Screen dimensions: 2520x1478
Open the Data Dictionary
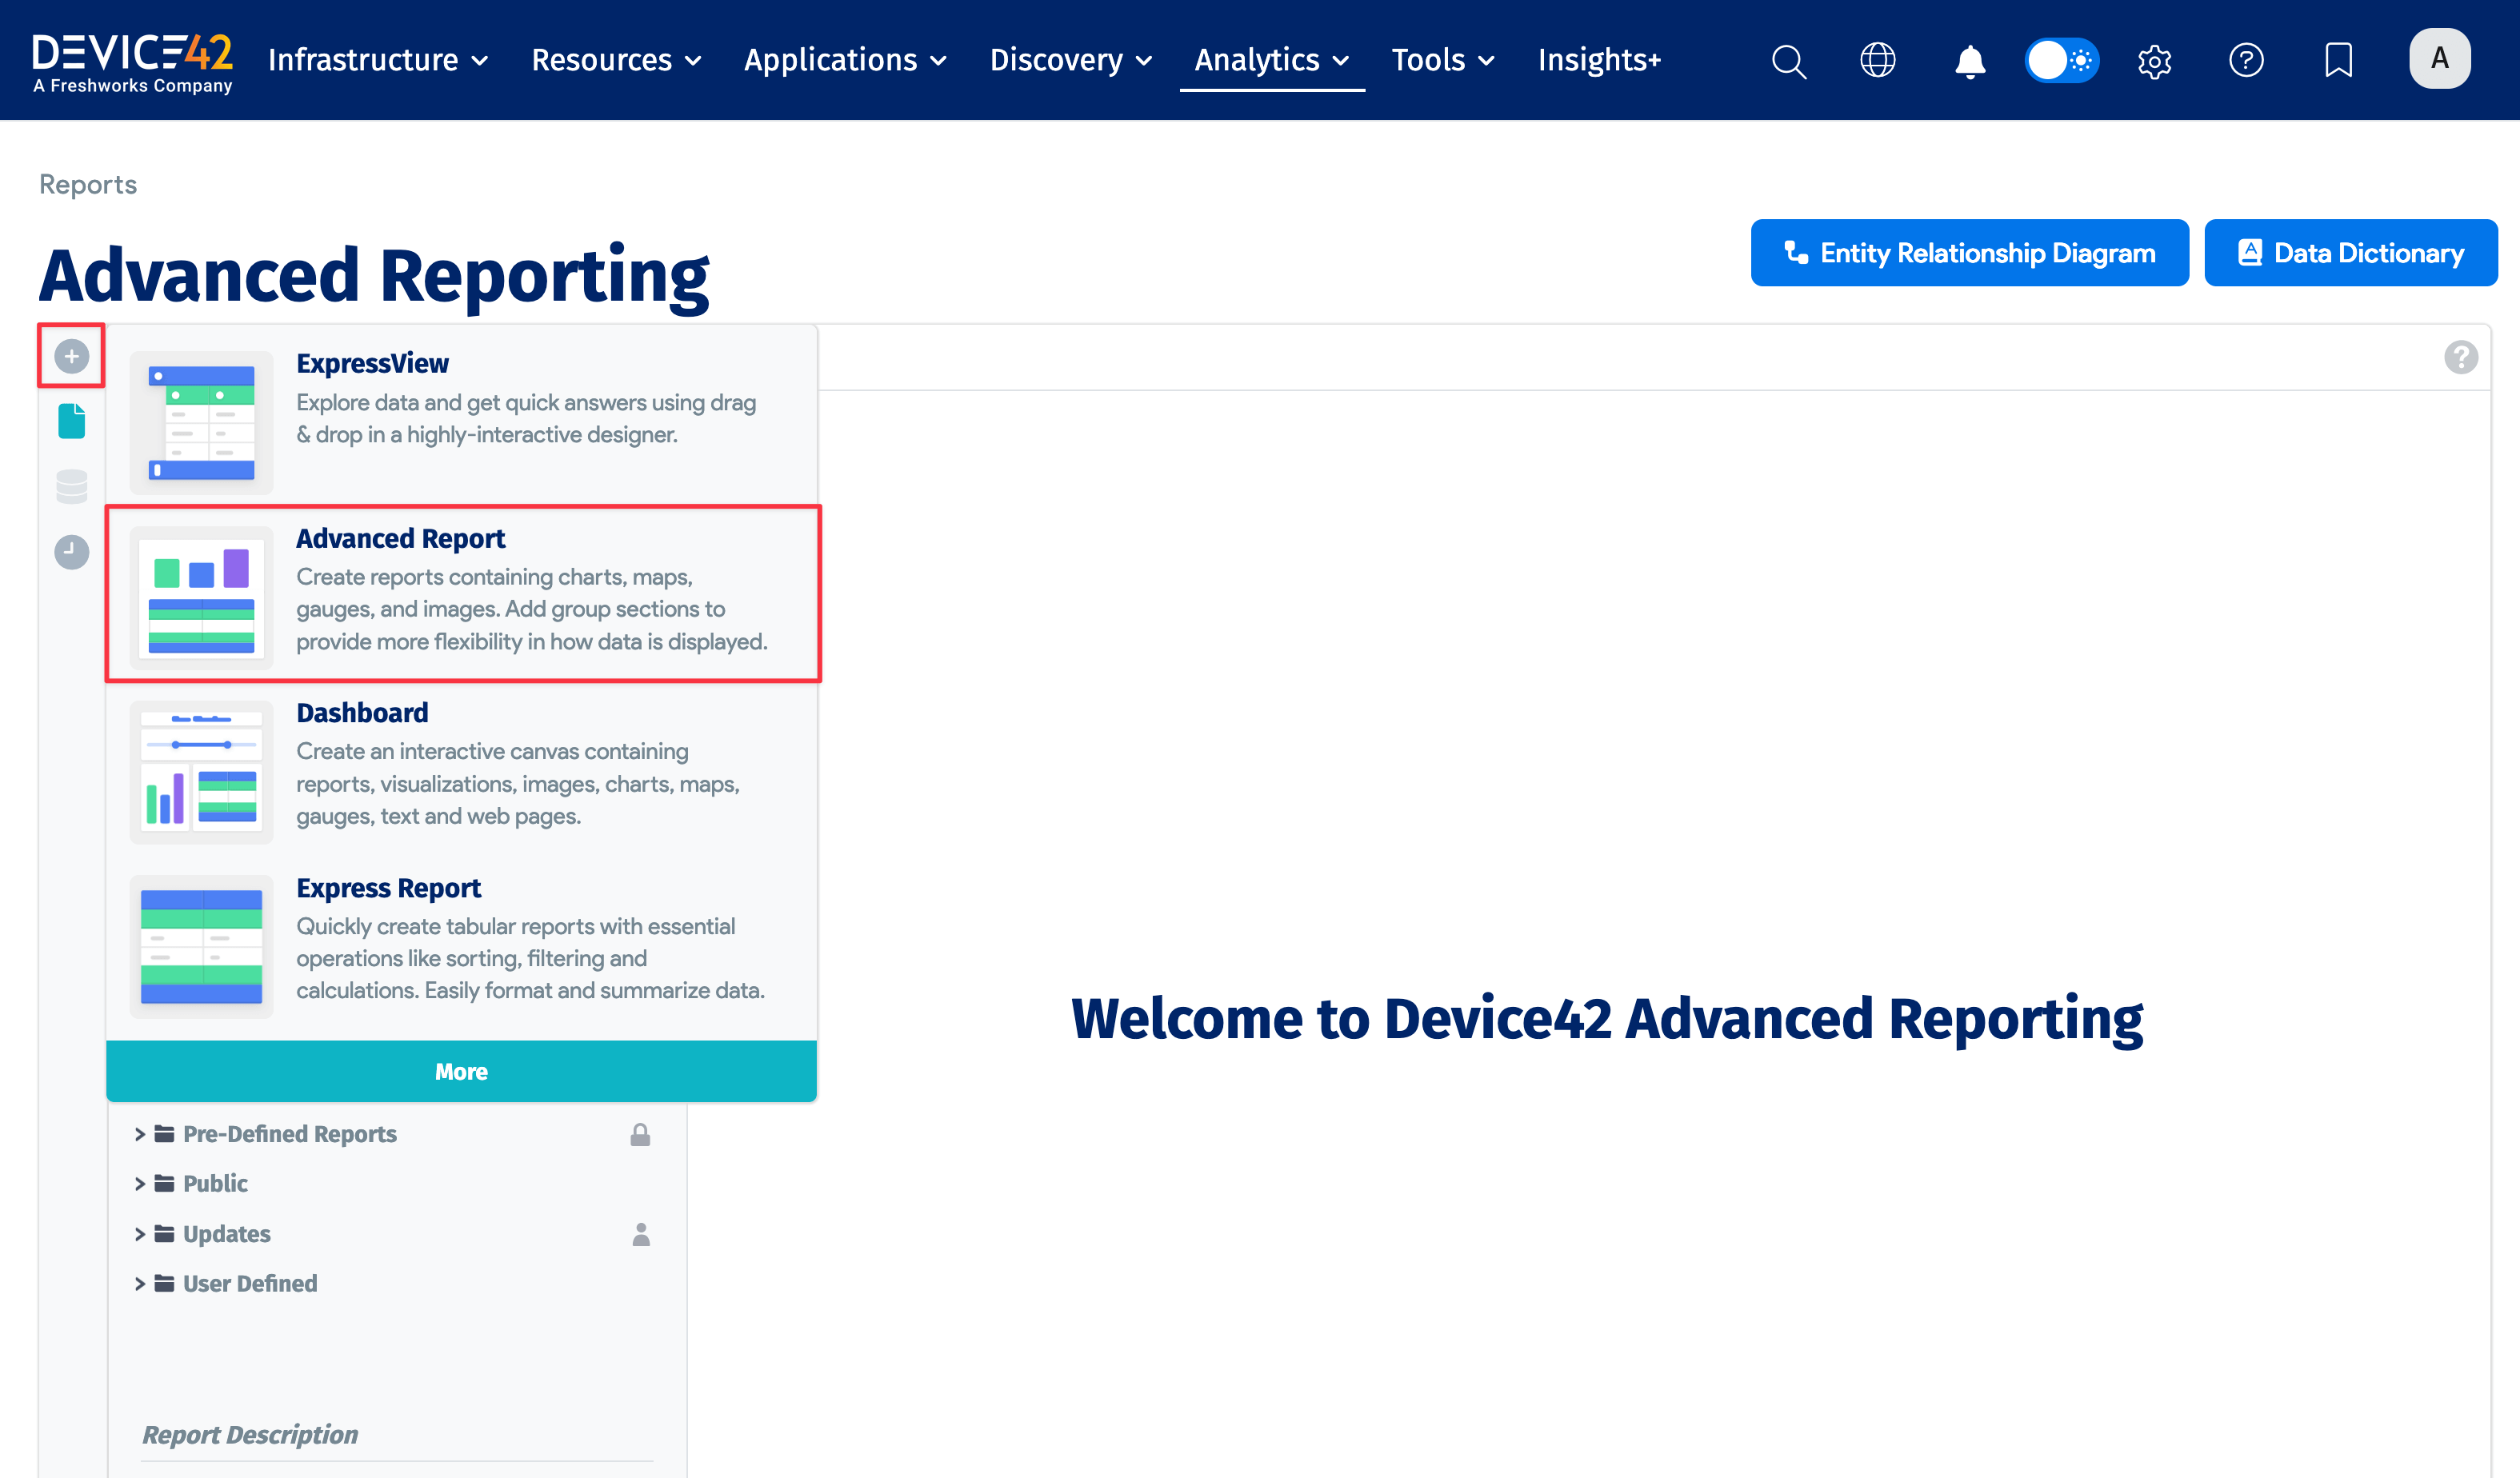coord(2350,252)
